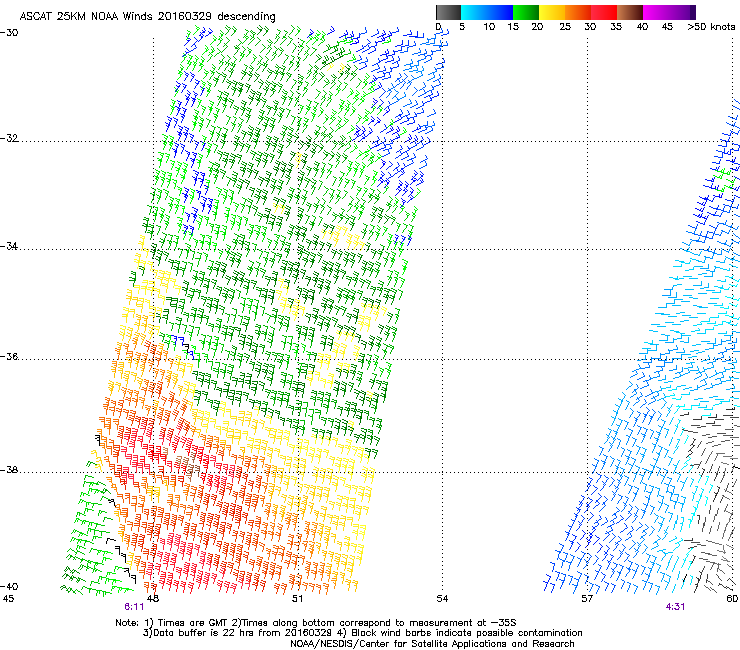The height and width of the screenshot is (650, 740).
Task: Click the '51' longitude label
Action: coord(297,599)
